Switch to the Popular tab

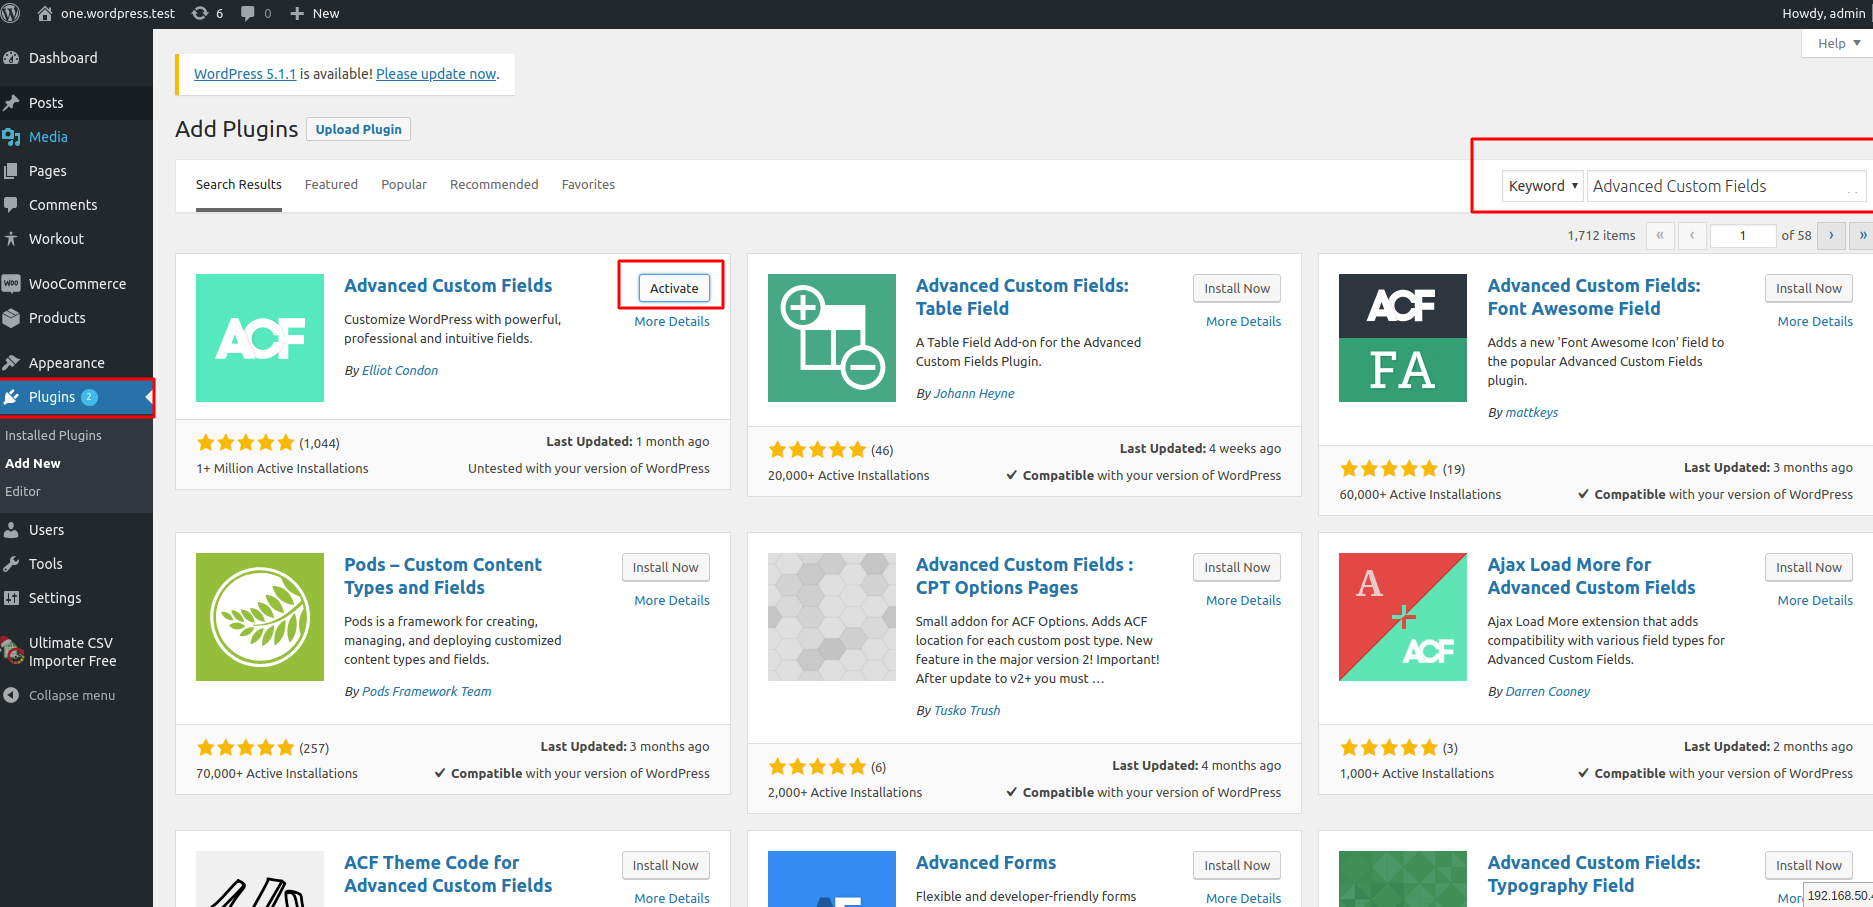click(404, 185)
